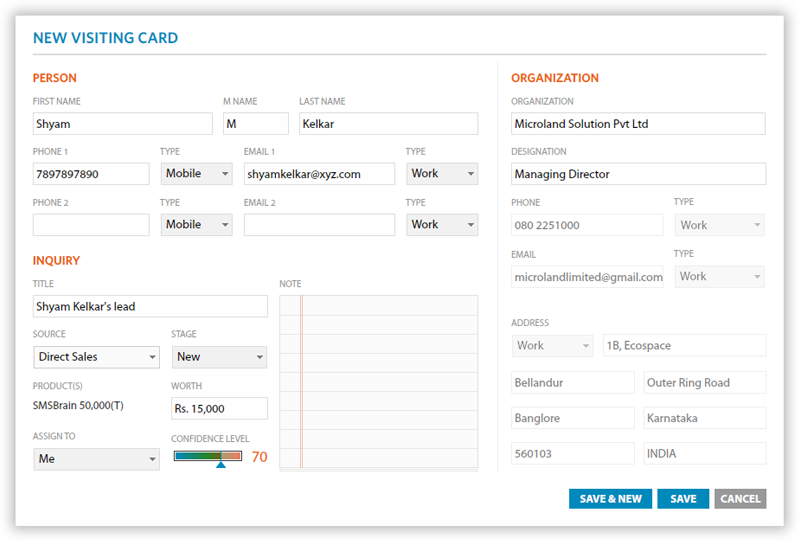Click the organization Email field
The width and height of the screenshot is (799, 542).
click(587, 277)
